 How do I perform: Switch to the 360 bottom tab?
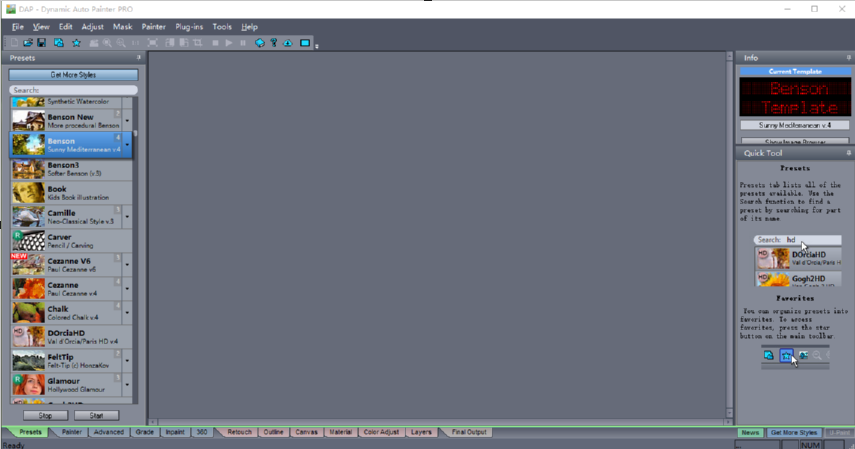coord(202,432)
